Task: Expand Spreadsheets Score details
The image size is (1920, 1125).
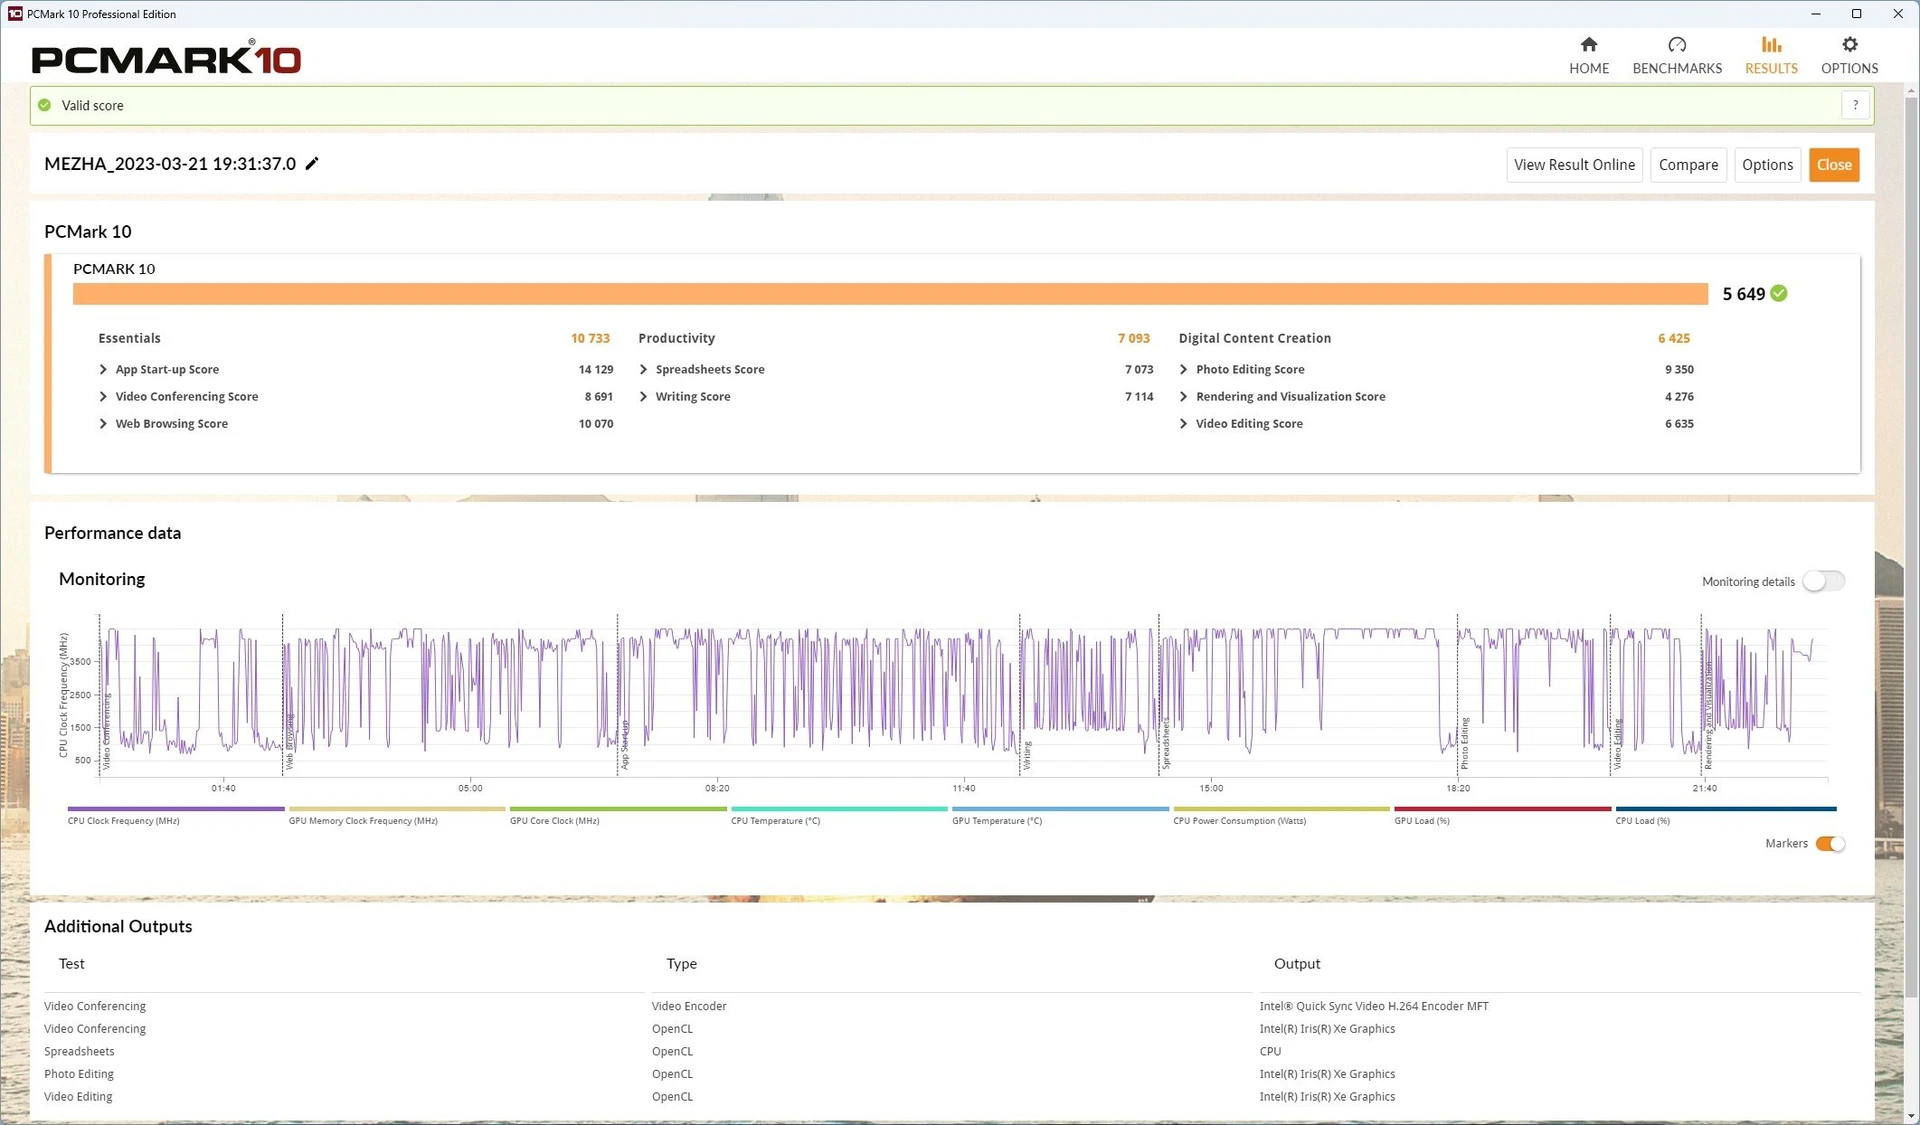Action: [x=643, y=369]
